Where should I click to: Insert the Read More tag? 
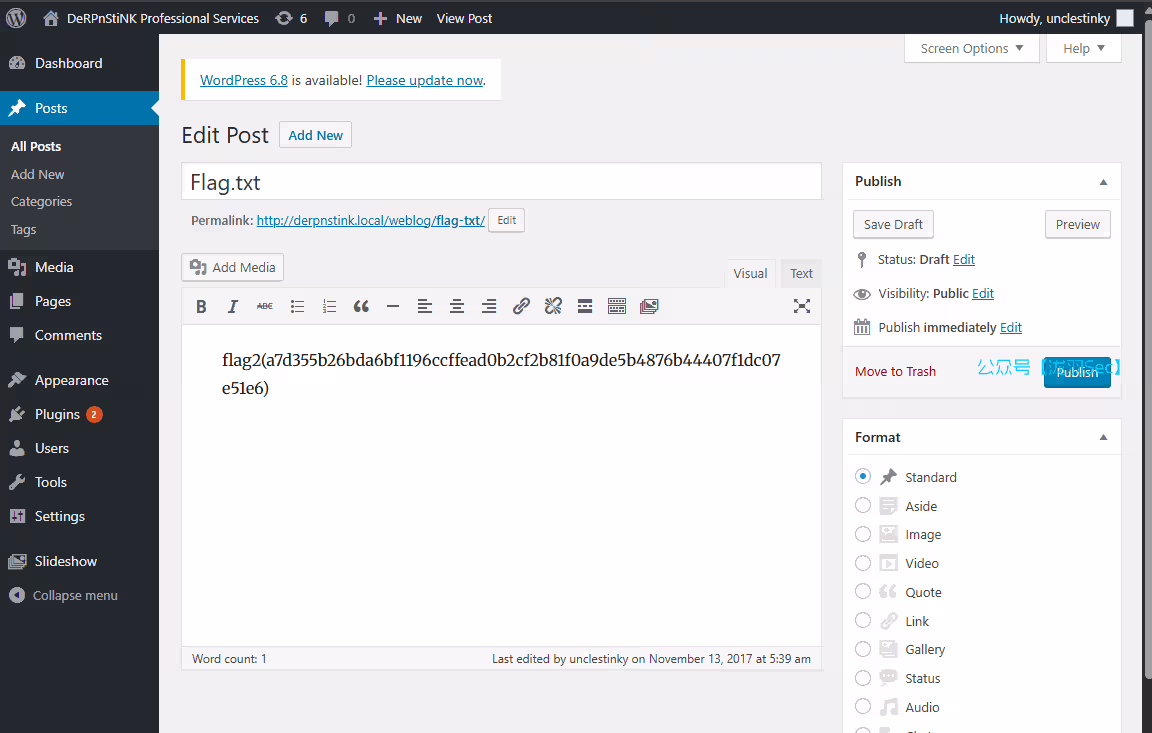pos(585,307)
